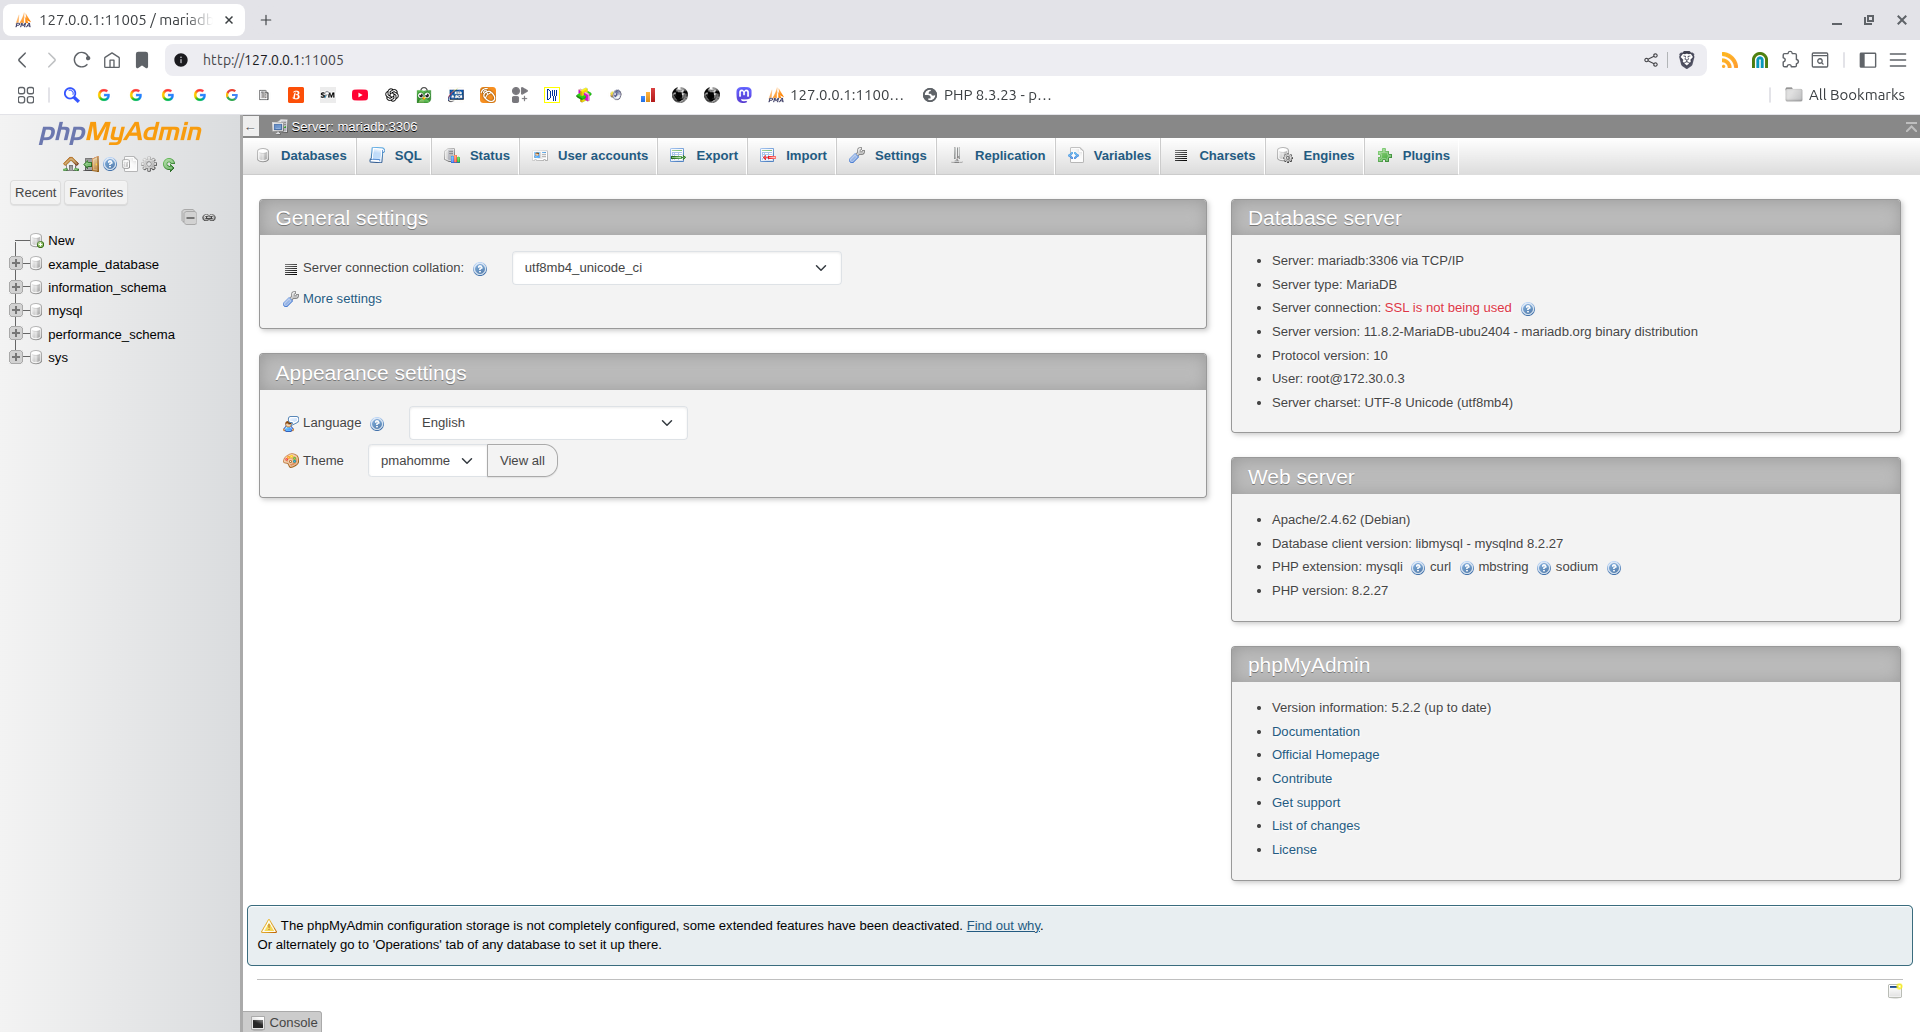Open MariaDB documentation page icon in sidebar
The image size is (1920, 1032).
tap(130, 164)
